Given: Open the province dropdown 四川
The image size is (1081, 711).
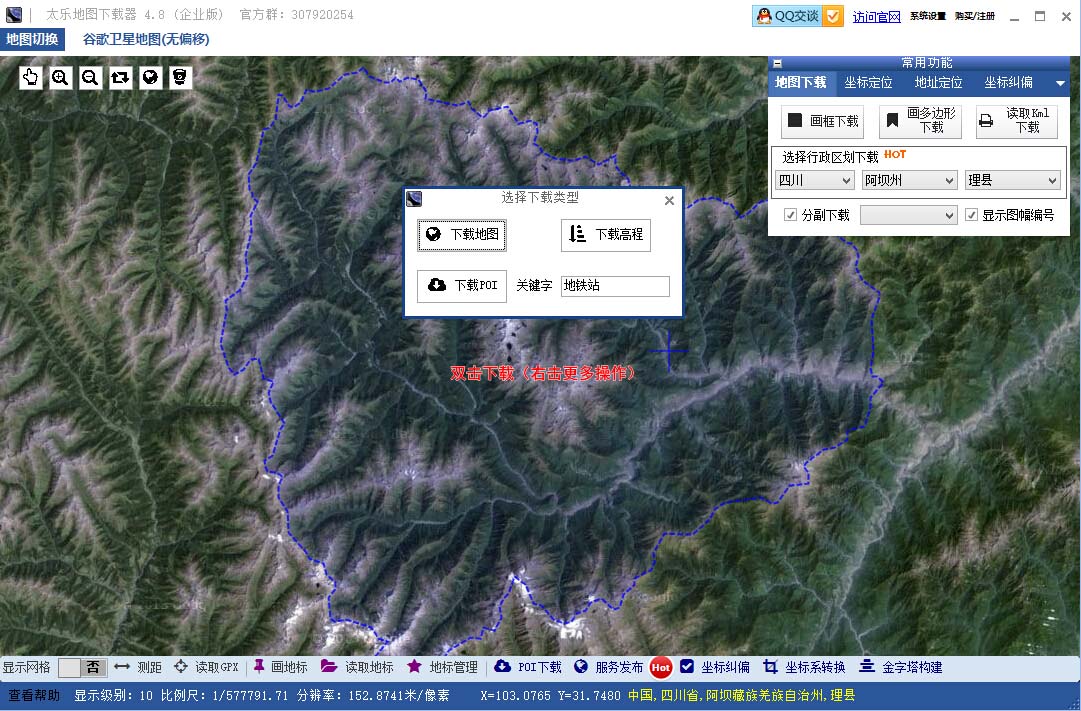Looking at the screenshot, I should click(815, 180).
